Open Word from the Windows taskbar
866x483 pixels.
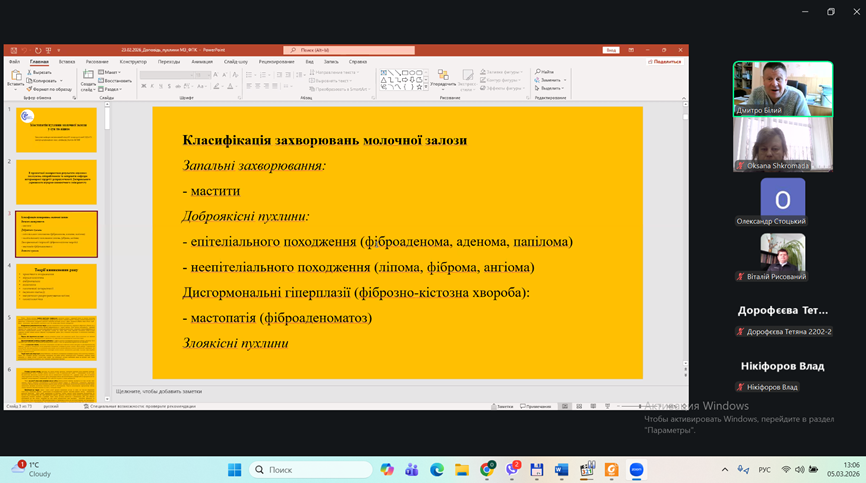(x=562, y=469)
